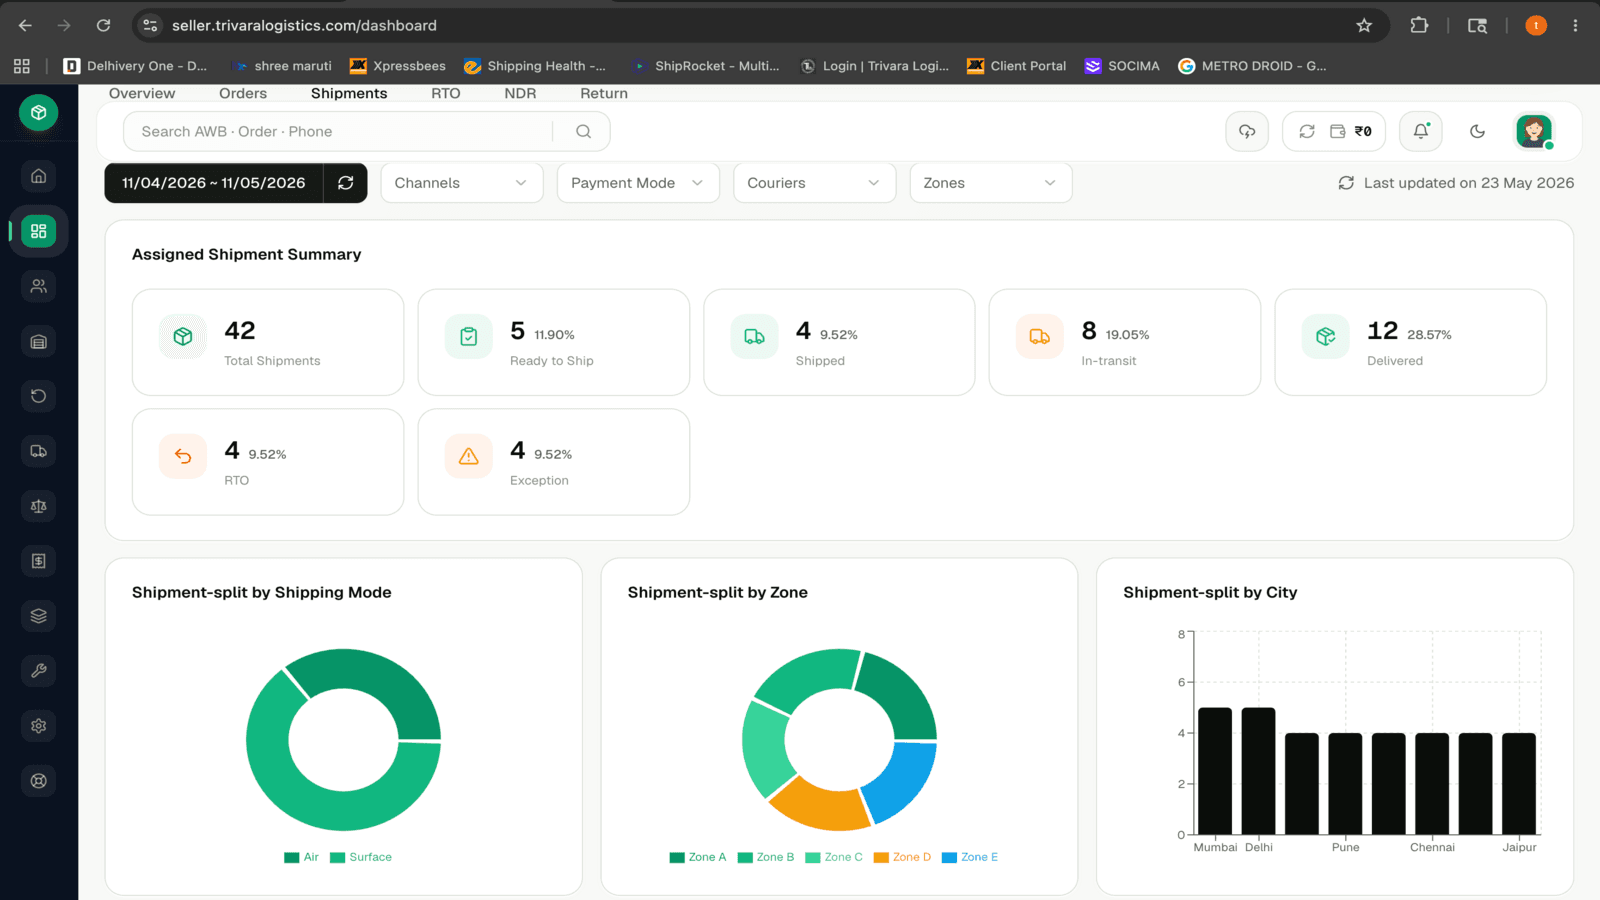Image resolution: width=1600 pixels, height=900 pixels.
Task: Click refresh icon beside date range
Action: click(x=346, y=183)
